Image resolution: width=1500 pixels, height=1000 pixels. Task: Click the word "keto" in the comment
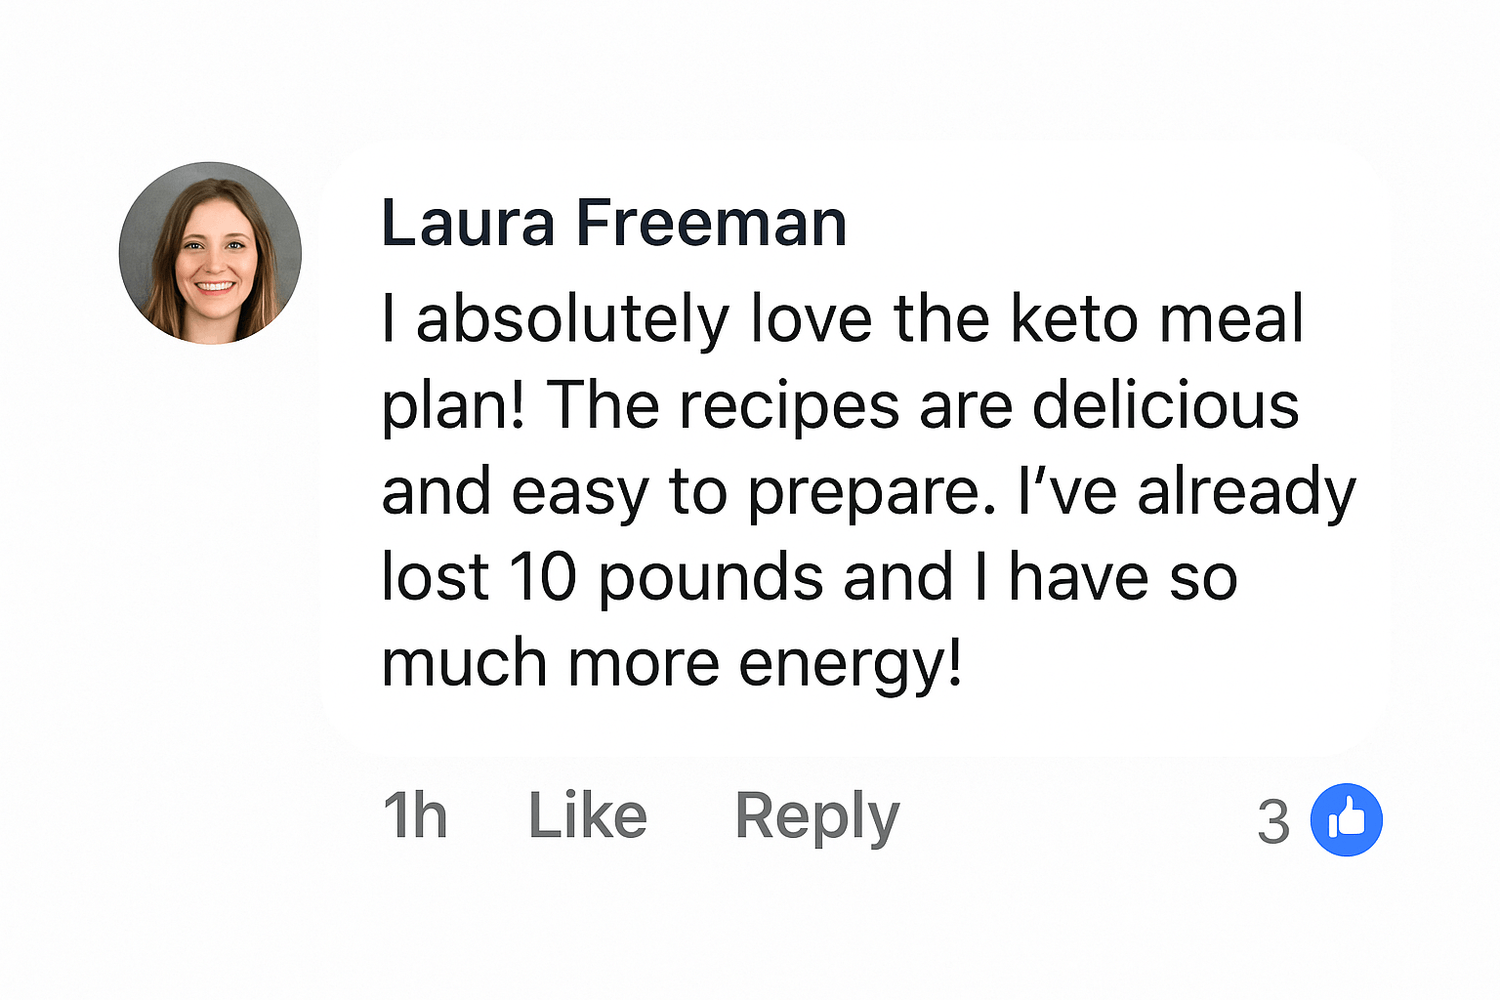(x=1074, y=319)
